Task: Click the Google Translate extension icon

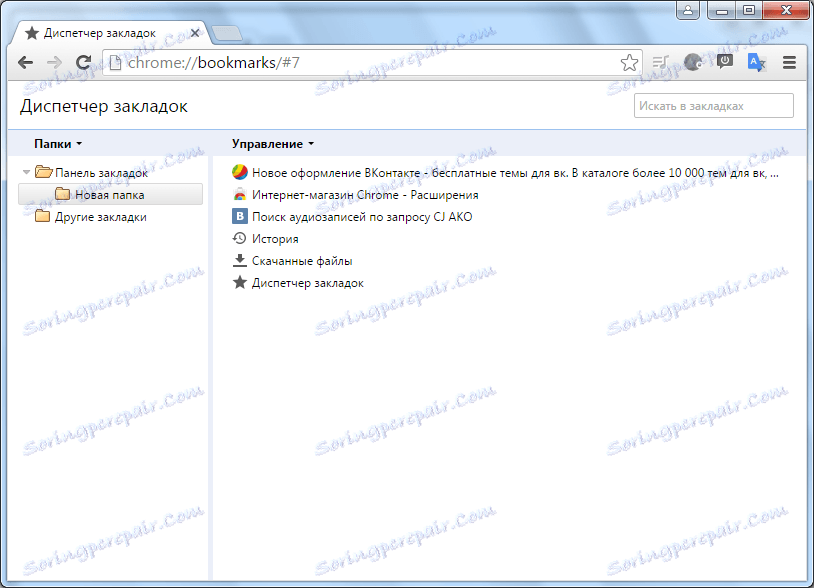Action: tap(756, 63)
